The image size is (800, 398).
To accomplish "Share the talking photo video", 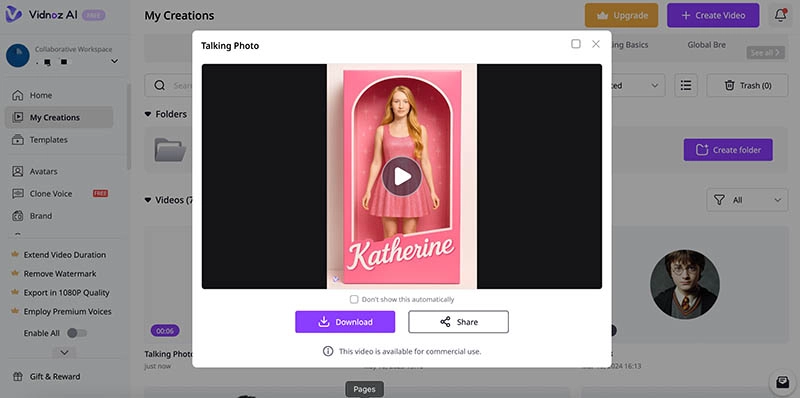I will click(x=458, y=322).
